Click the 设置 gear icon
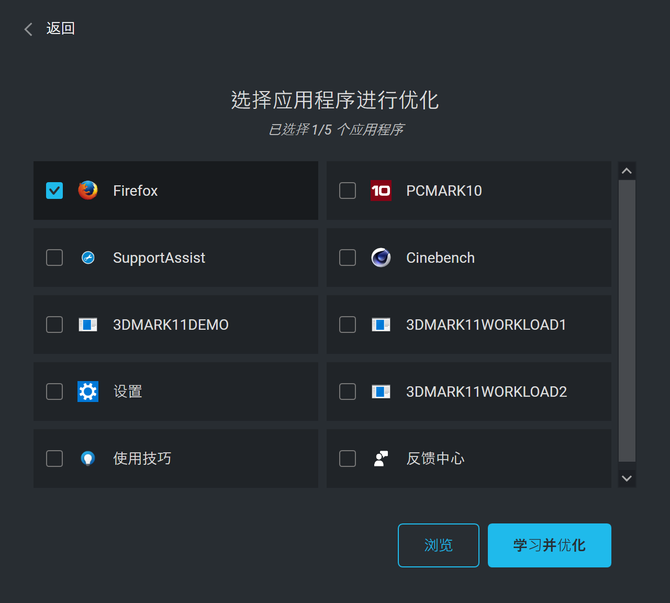This screenshot has height=603, width=670. 88,391
